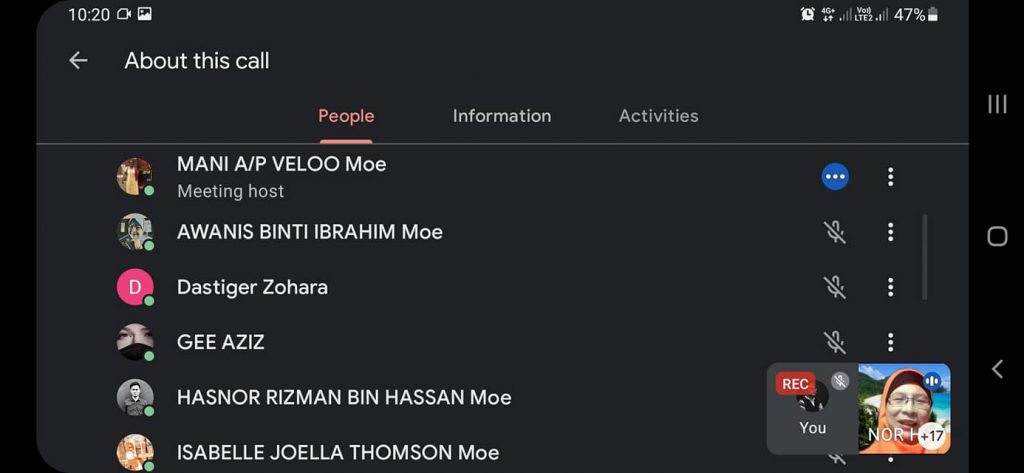Open more options for GEE AZIZ
This screenshot has height=473, width=1024.
(890, 342)
